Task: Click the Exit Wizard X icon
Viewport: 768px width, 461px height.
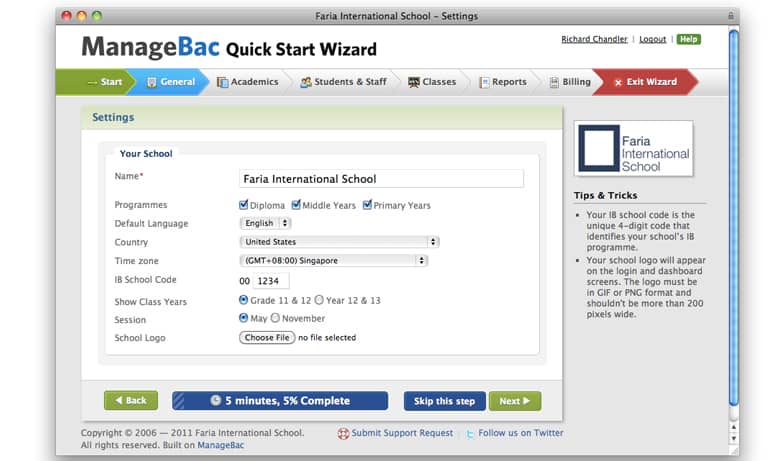Action: pyautogui.click(x=618, y=82)
